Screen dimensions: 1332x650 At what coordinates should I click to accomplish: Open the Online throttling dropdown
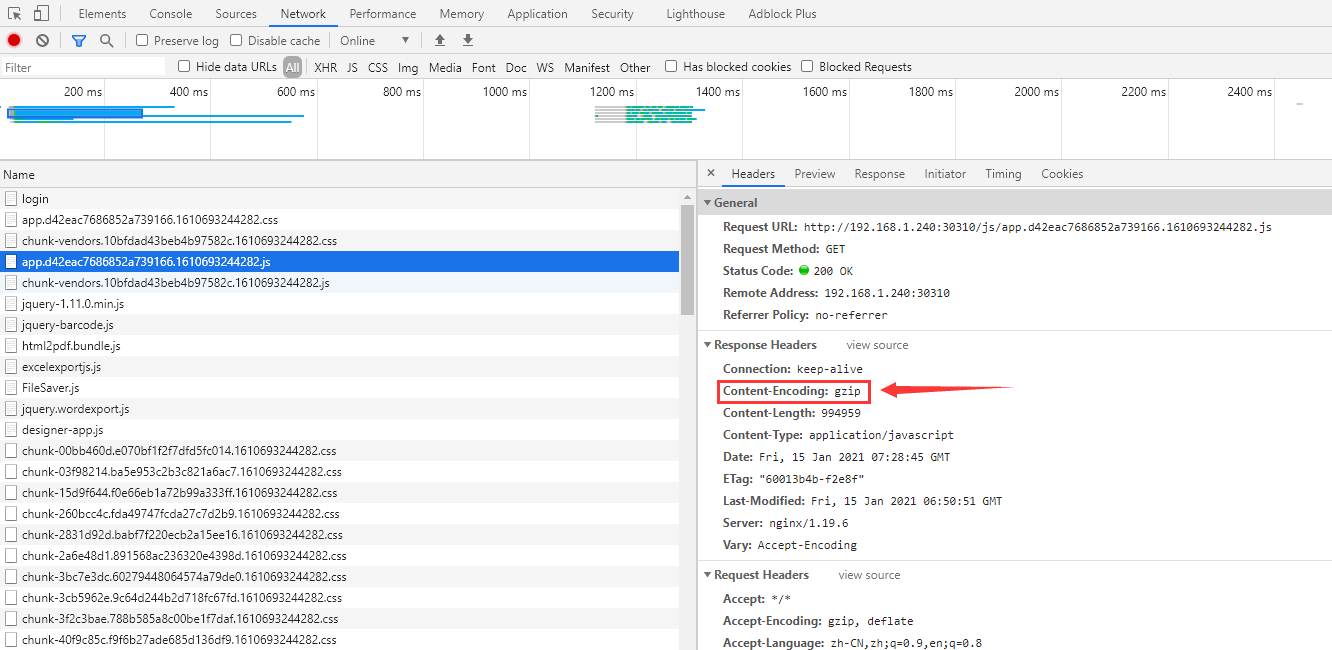point(375,40)
